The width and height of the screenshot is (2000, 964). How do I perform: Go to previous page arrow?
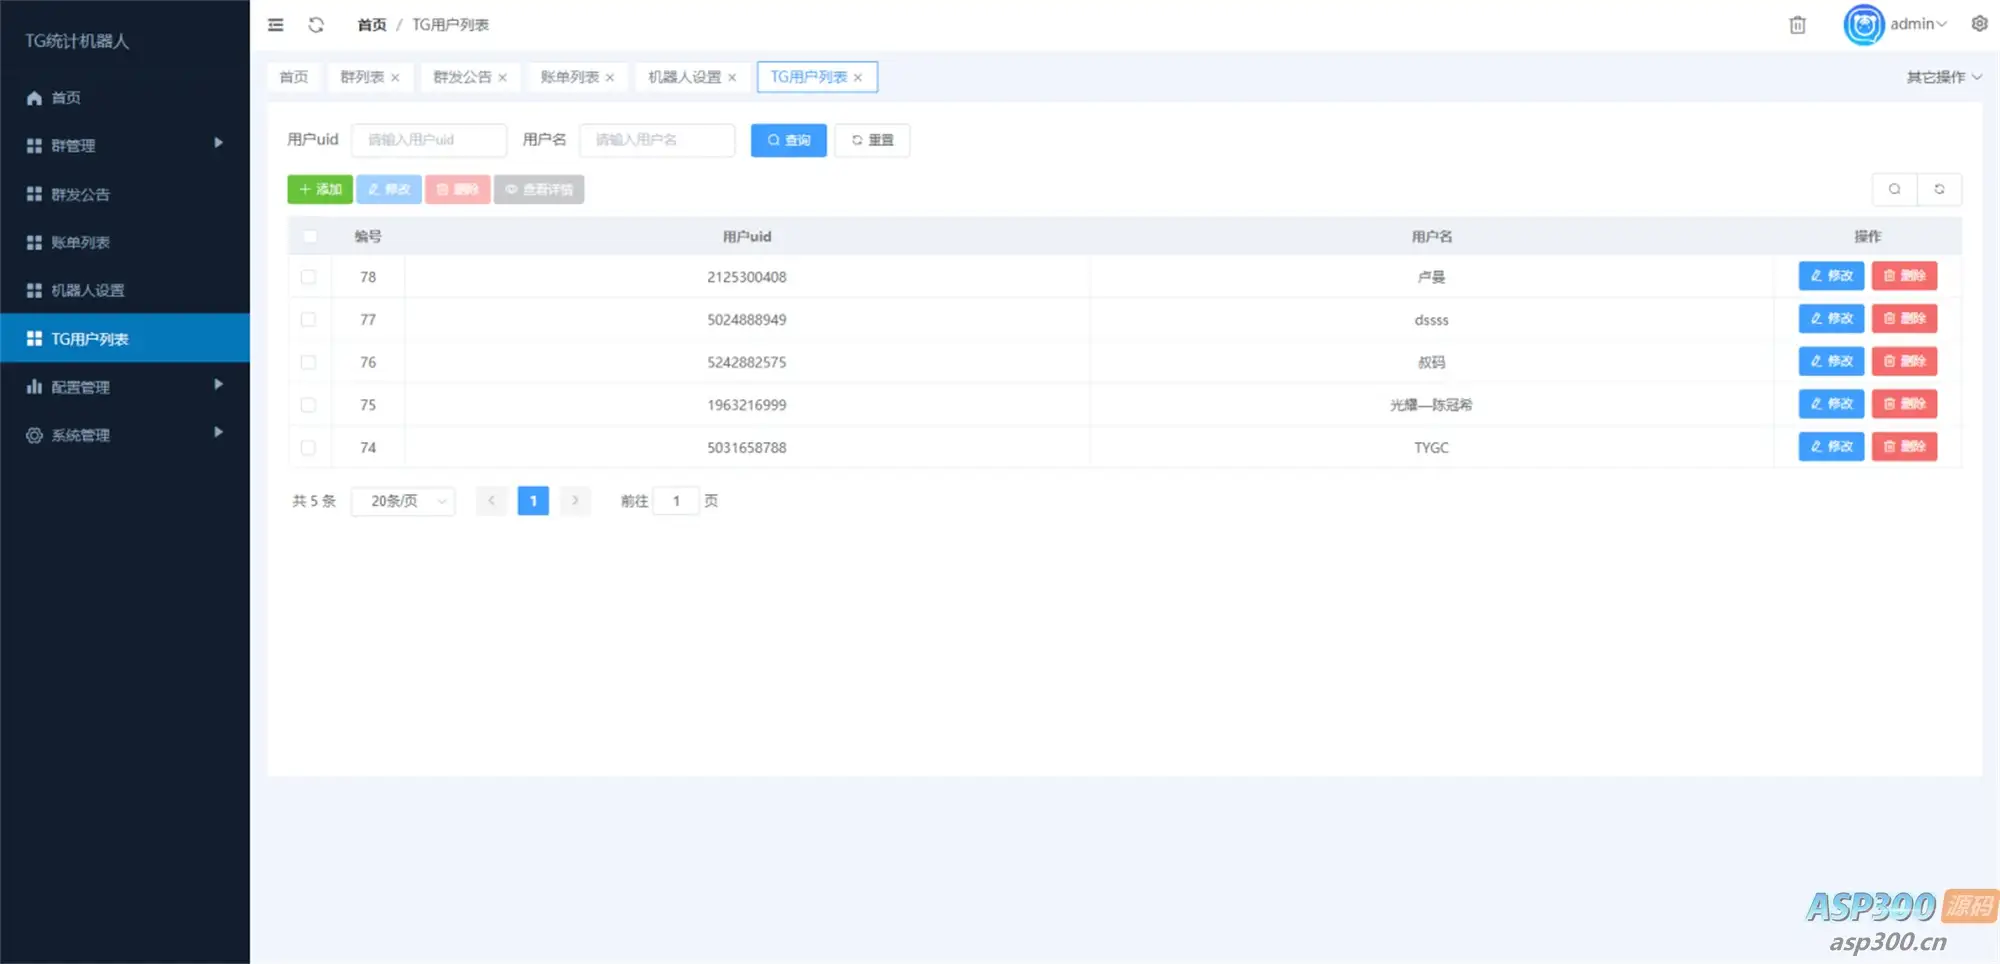point(491,501)
